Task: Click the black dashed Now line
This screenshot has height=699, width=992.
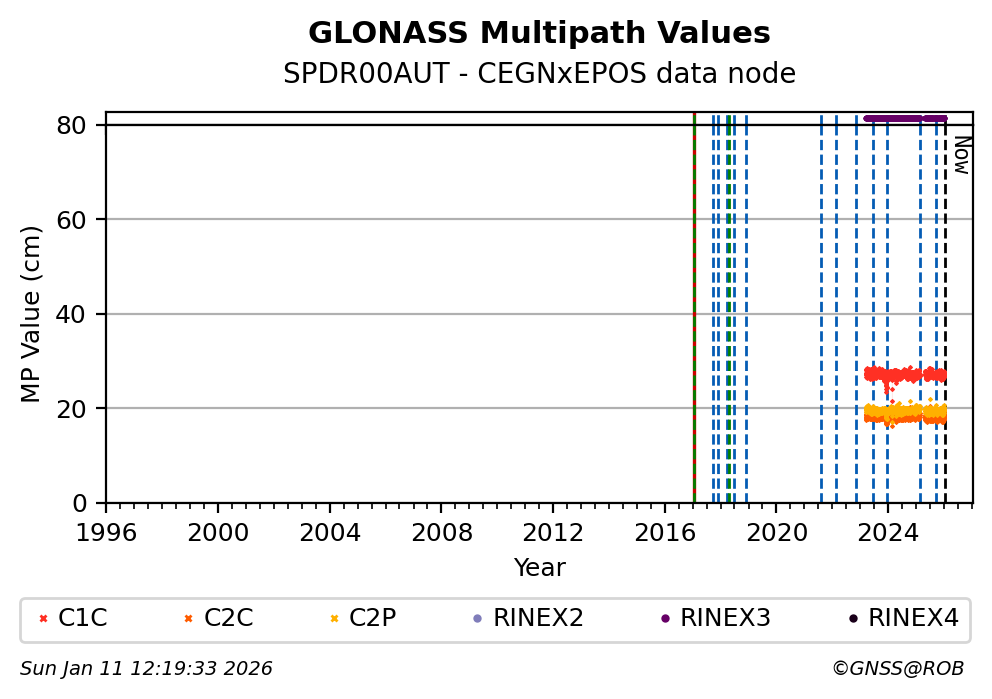Action: coord(945,300)
